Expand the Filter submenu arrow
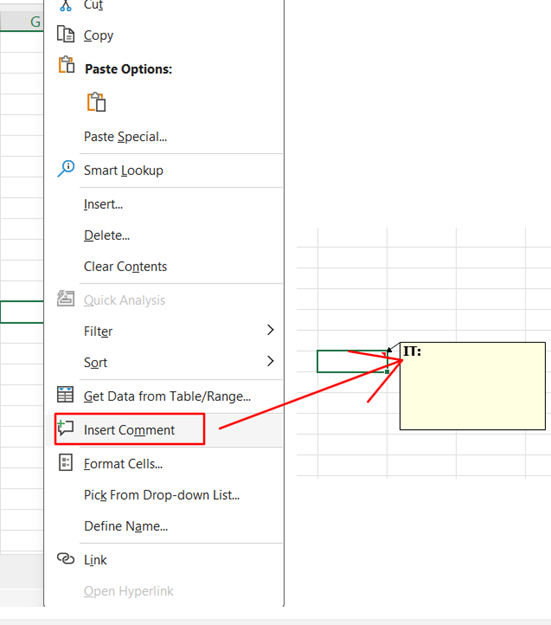Screen dimensions: 551x625 [x=270, y=330]
